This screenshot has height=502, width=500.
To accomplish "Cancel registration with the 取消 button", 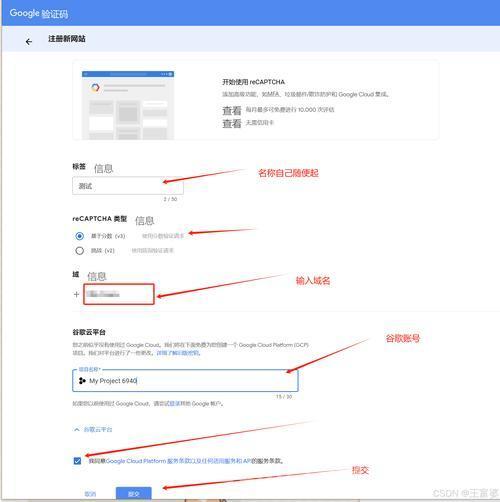I will (x=90, y=494).
